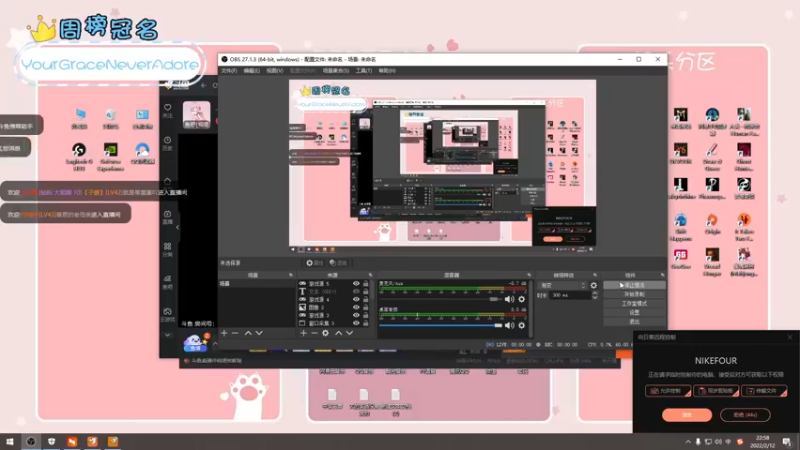This screenshot has height=450, width=800.
Task: Open the Help menu in OBS
Action: (387, 71)
